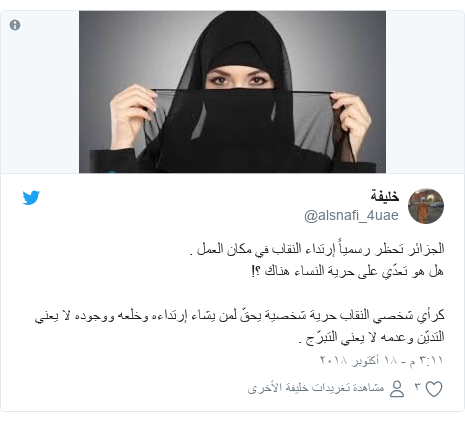The height and width of the screenshot is (421, 465).
Task: Click the person silhouette icon beside likes
Action: [397, 389]
